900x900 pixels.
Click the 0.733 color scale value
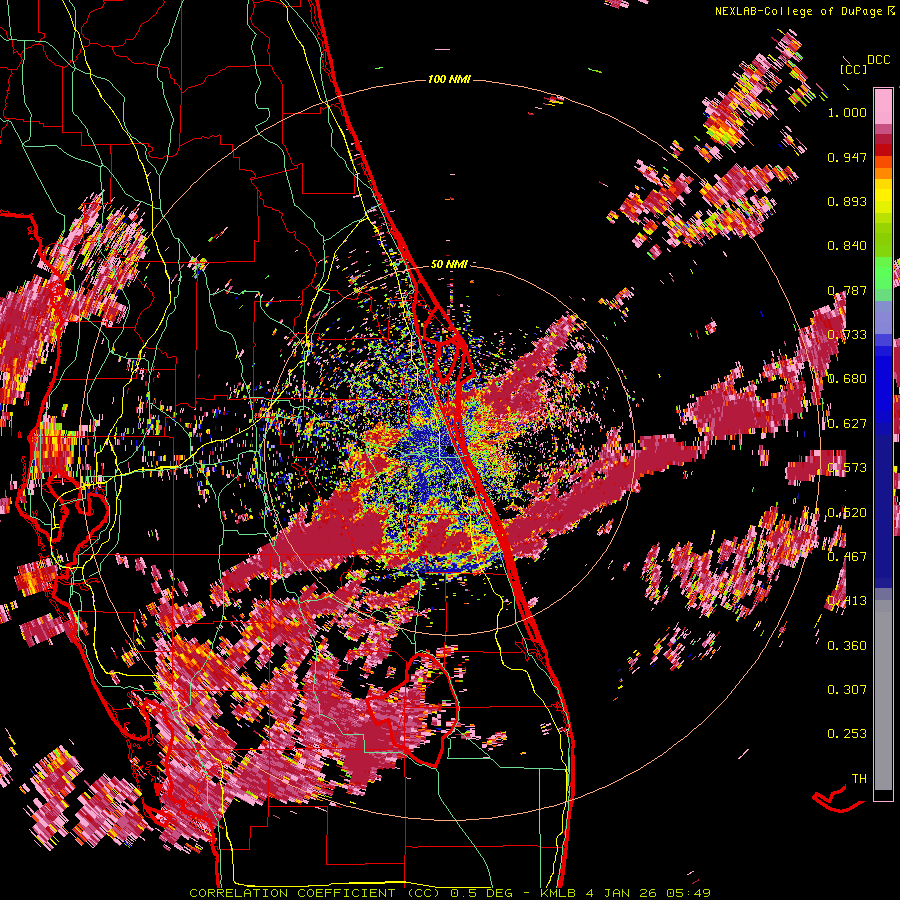point(847,335)
